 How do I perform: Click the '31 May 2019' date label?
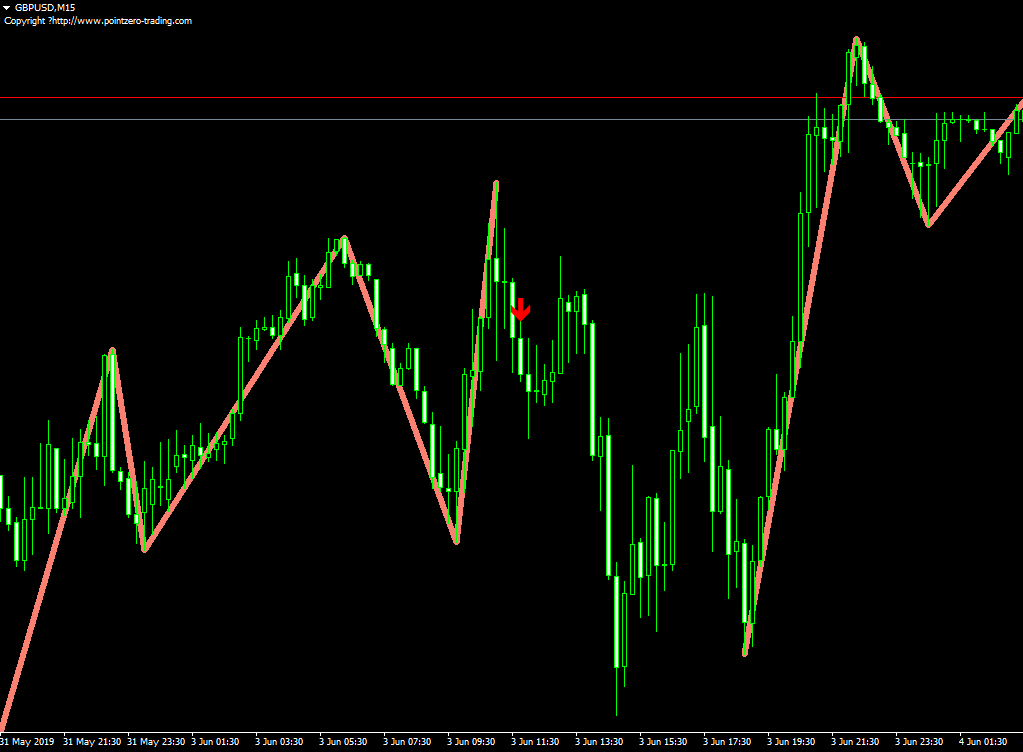[27, 742]
